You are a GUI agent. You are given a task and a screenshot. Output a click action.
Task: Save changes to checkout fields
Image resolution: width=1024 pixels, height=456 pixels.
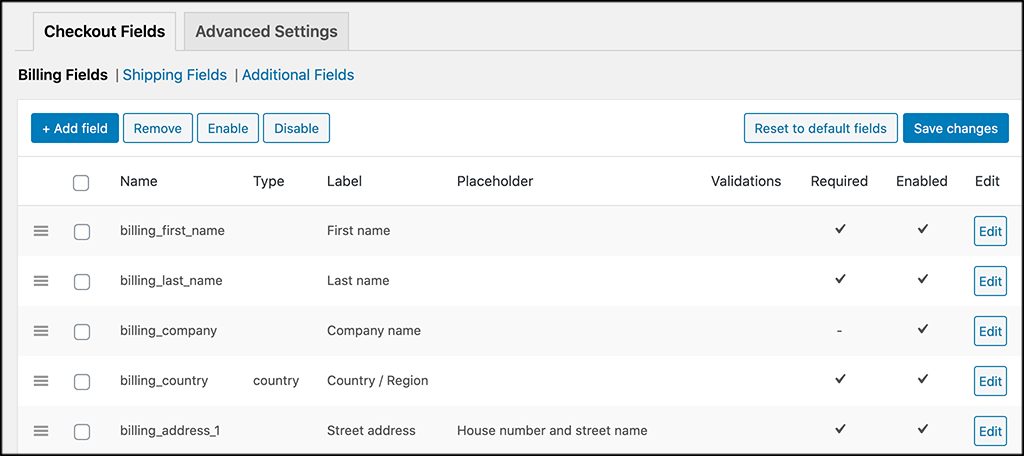click(955, 128)
